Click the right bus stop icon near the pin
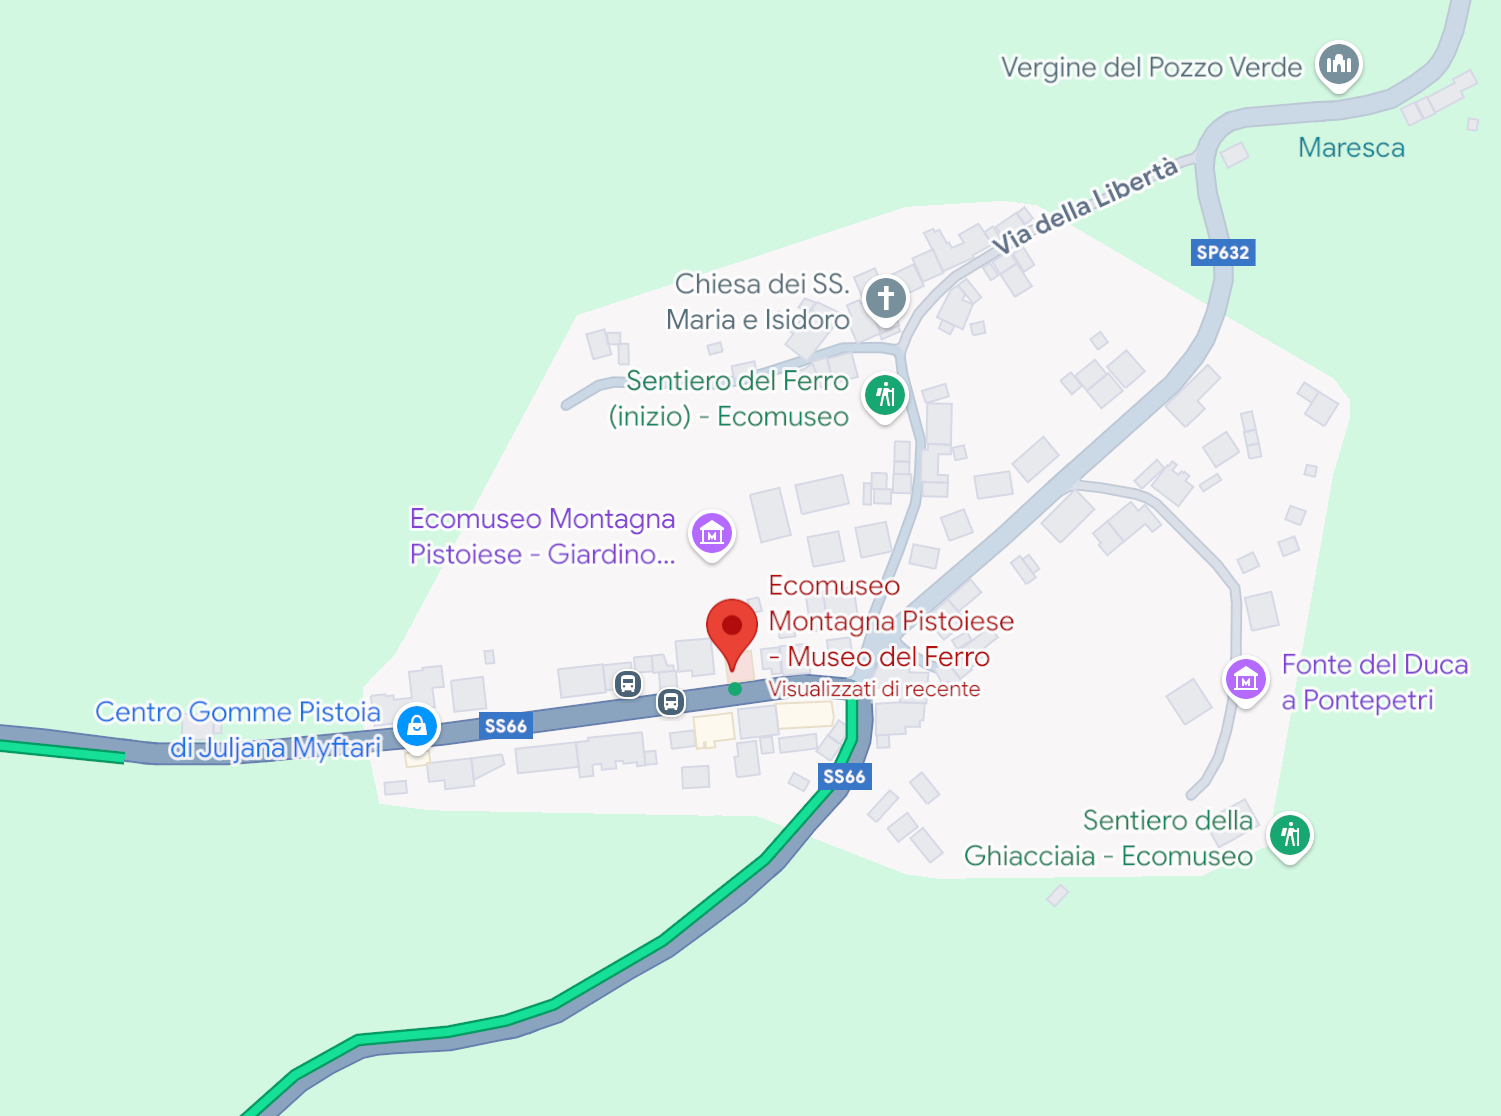The image size is (1501, 1116). pyautogui.click(x=671, y=702)
